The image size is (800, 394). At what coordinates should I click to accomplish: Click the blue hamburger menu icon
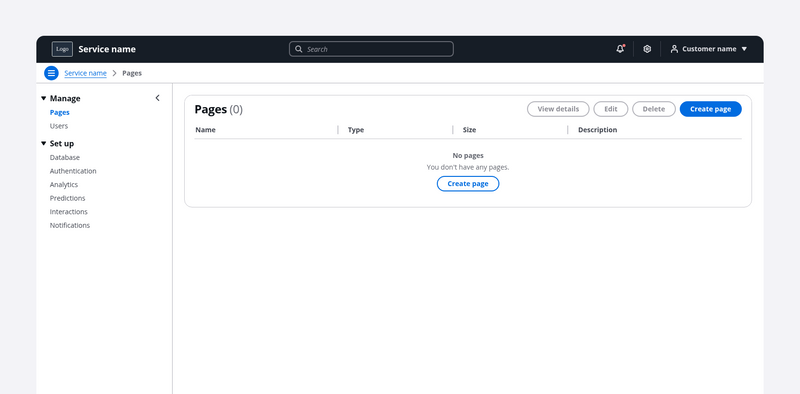[x=51, y=73]
